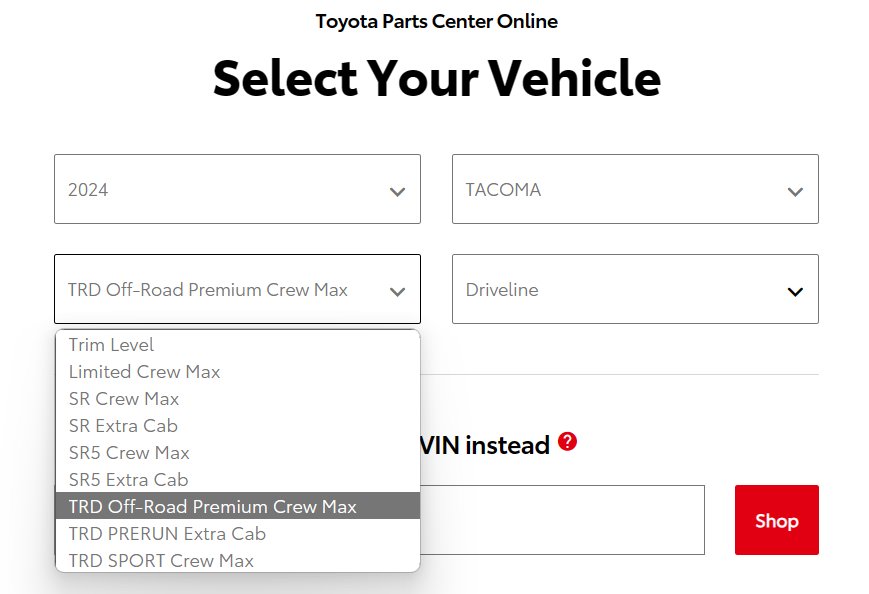Click the chevron arrow in the trim level box
Screen dimensions: 869x594
[x=397, y=291]
